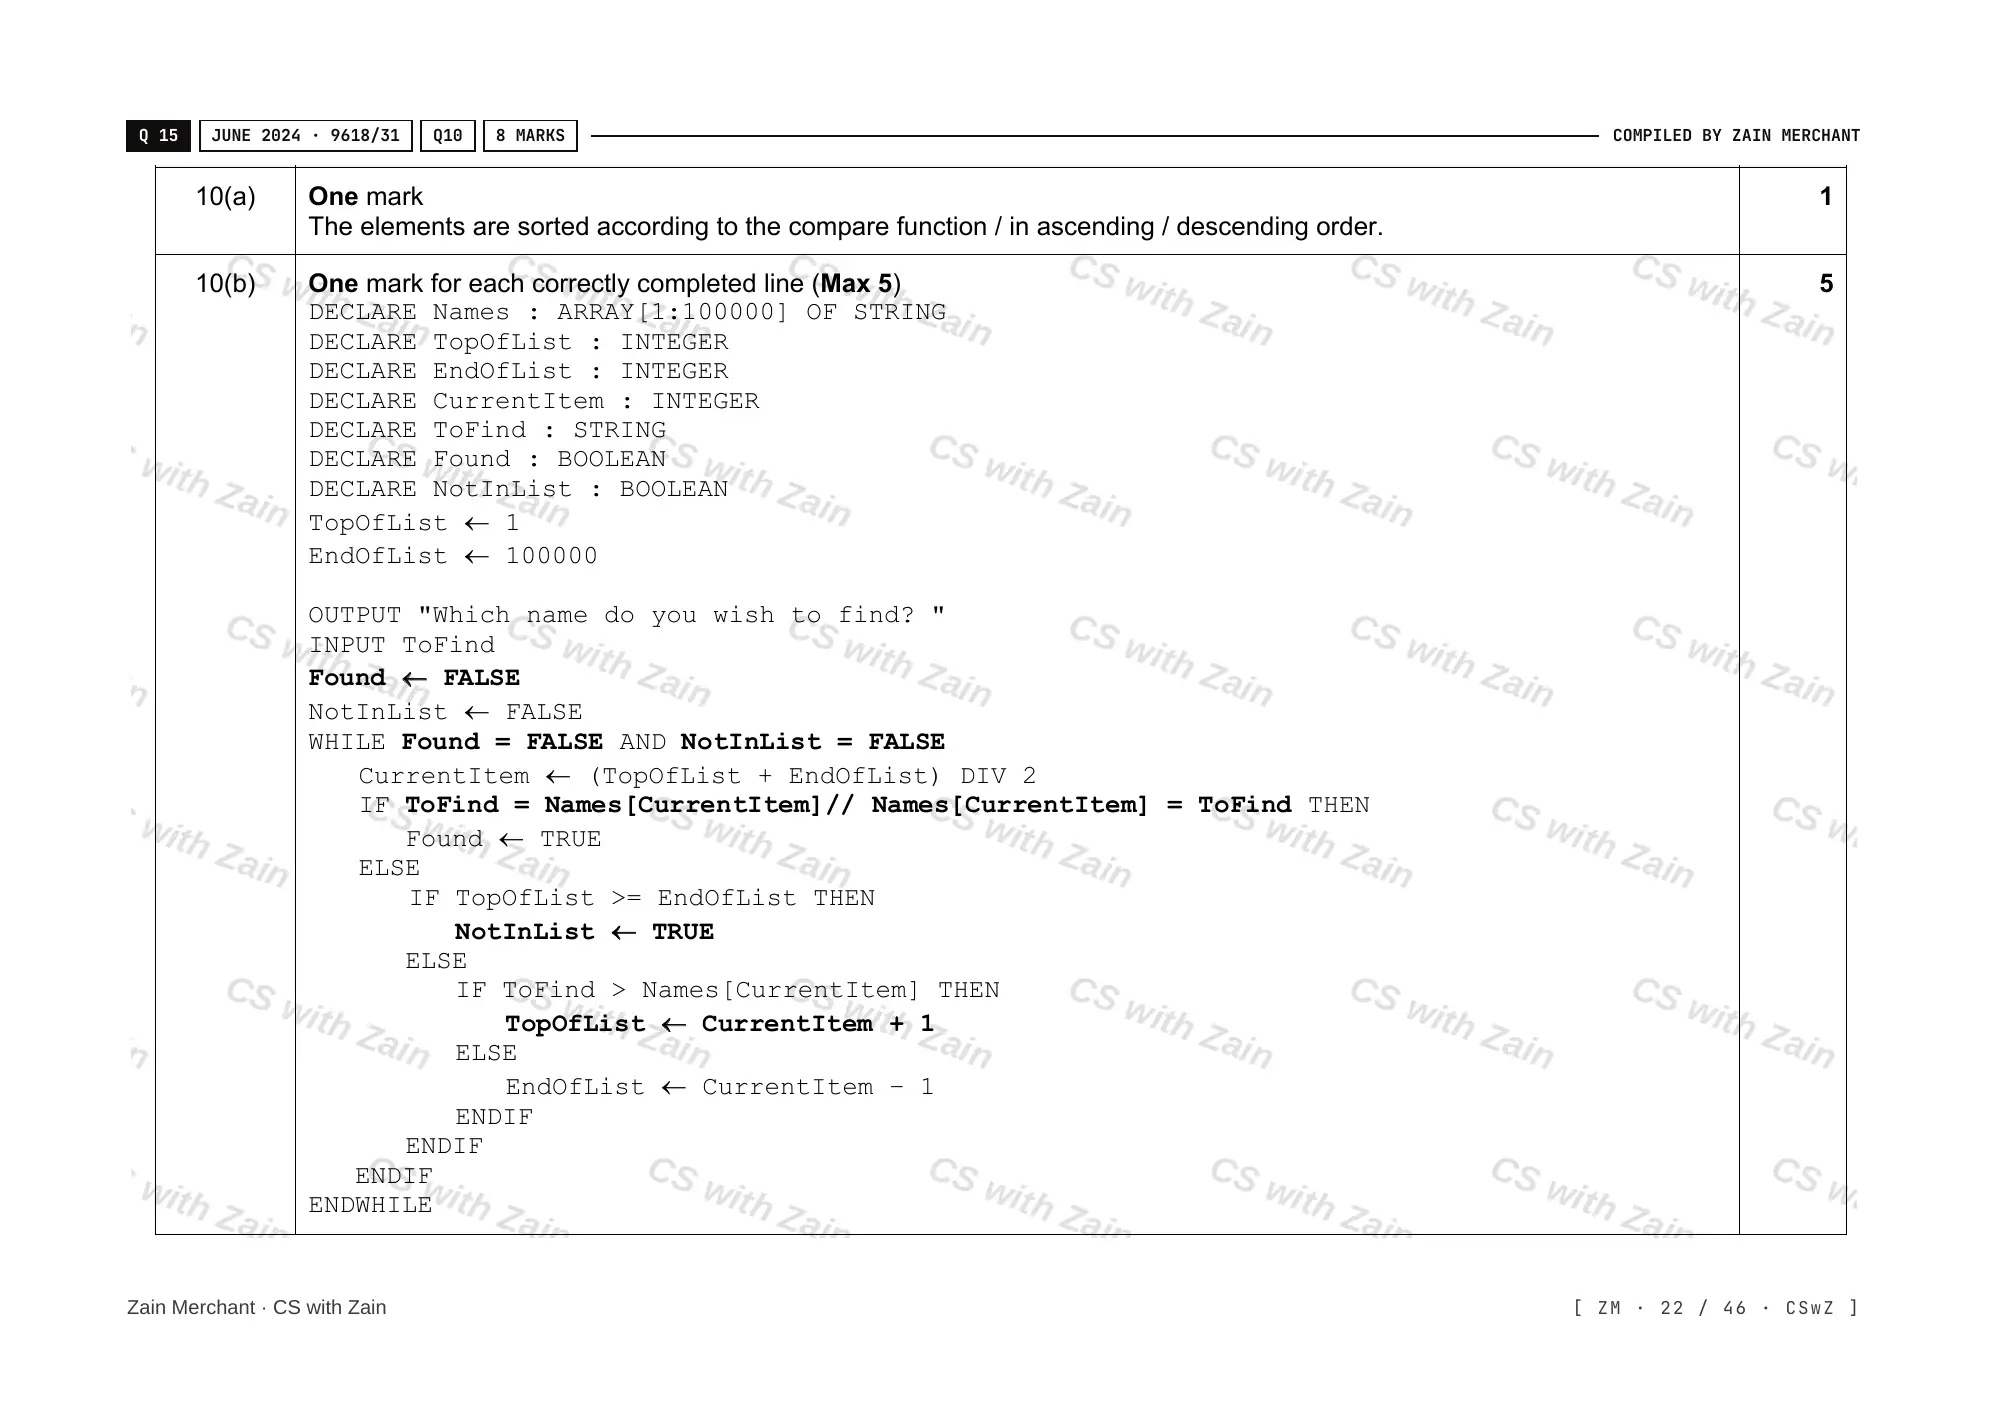Viewport: 1989px width, 1405px height.
Task: Select the 10(a) question cell
Action: (x=225, y=211)
